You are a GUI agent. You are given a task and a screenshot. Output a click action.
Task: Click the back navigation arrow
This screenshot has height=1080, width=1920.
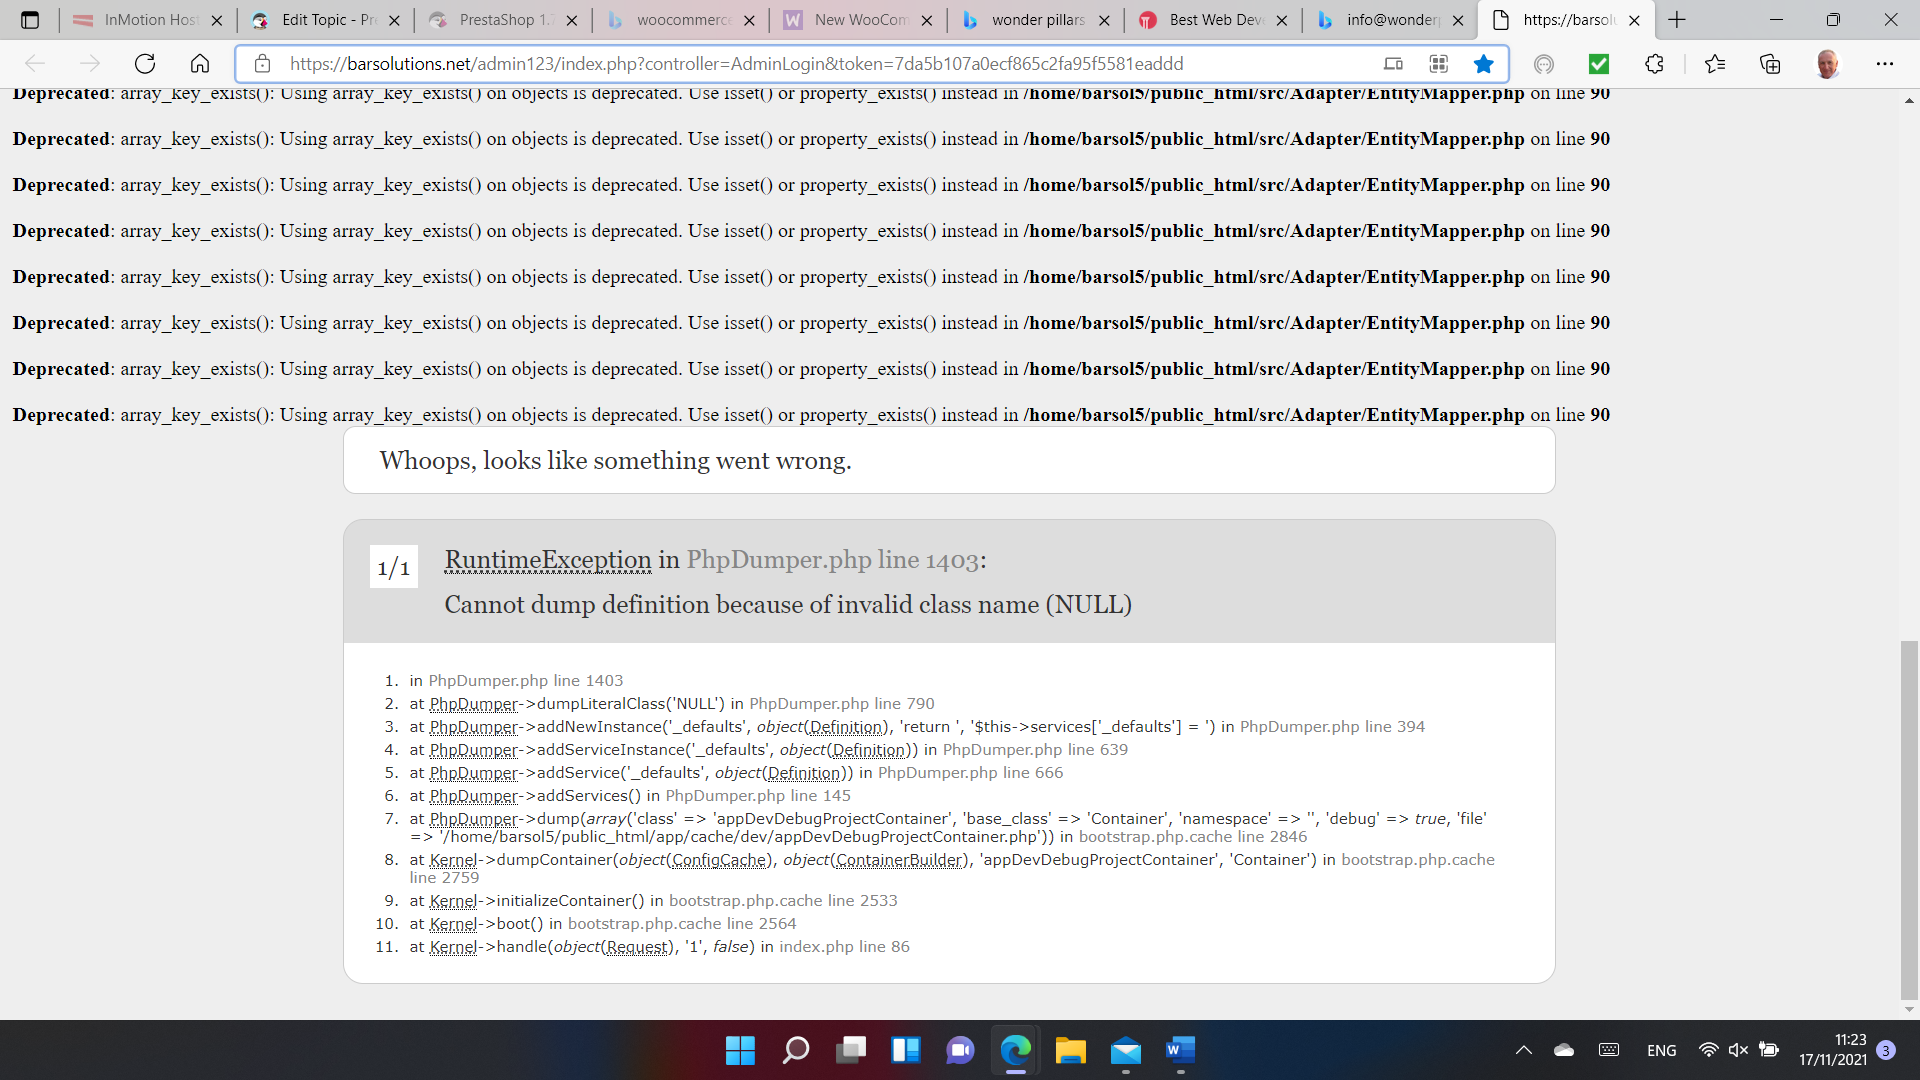35,64
